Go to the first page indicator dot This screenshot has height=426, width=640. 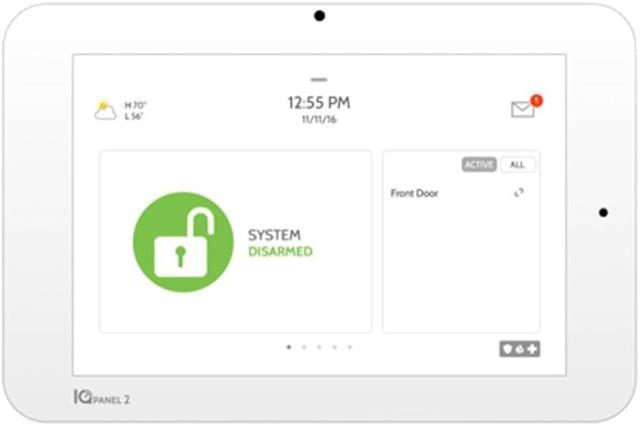coord(289,347)
